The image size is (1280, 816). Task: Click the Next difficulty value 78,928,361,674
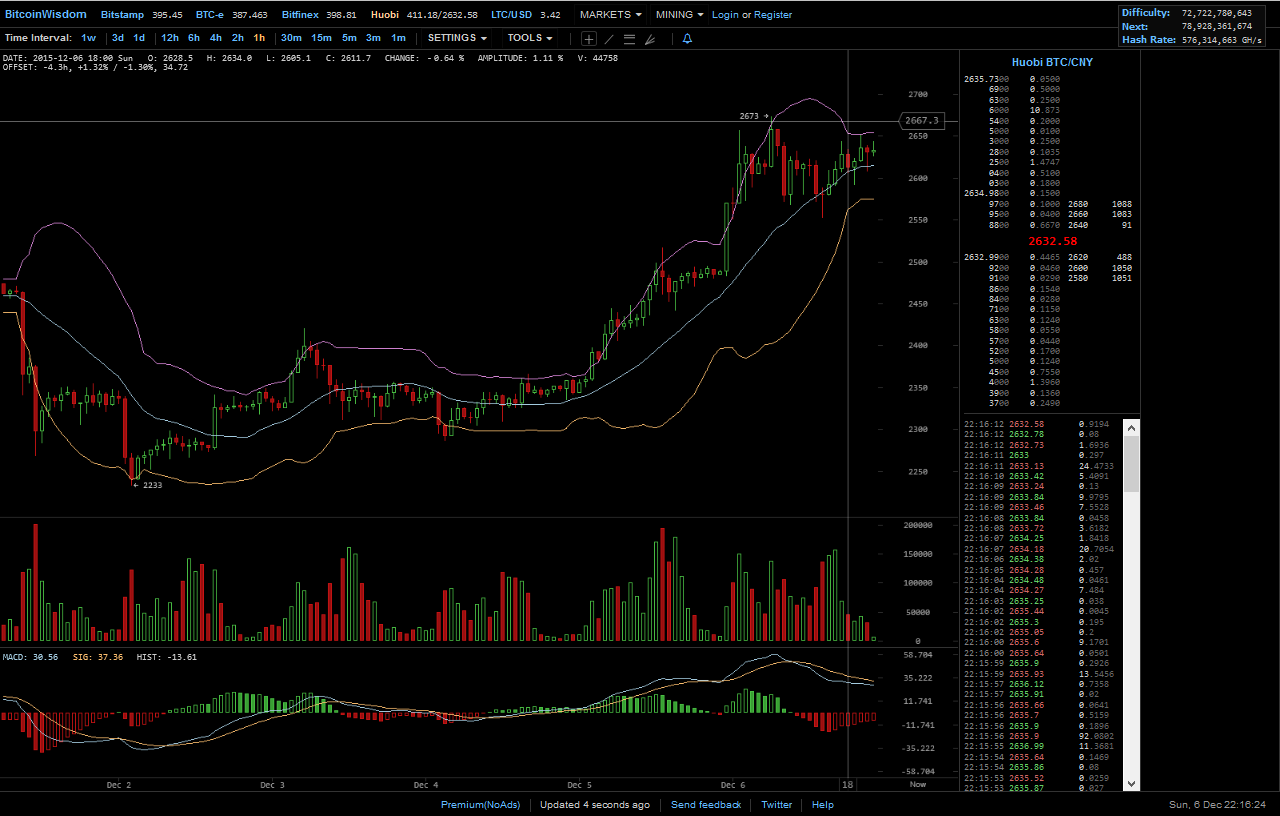click(1217, 26)
